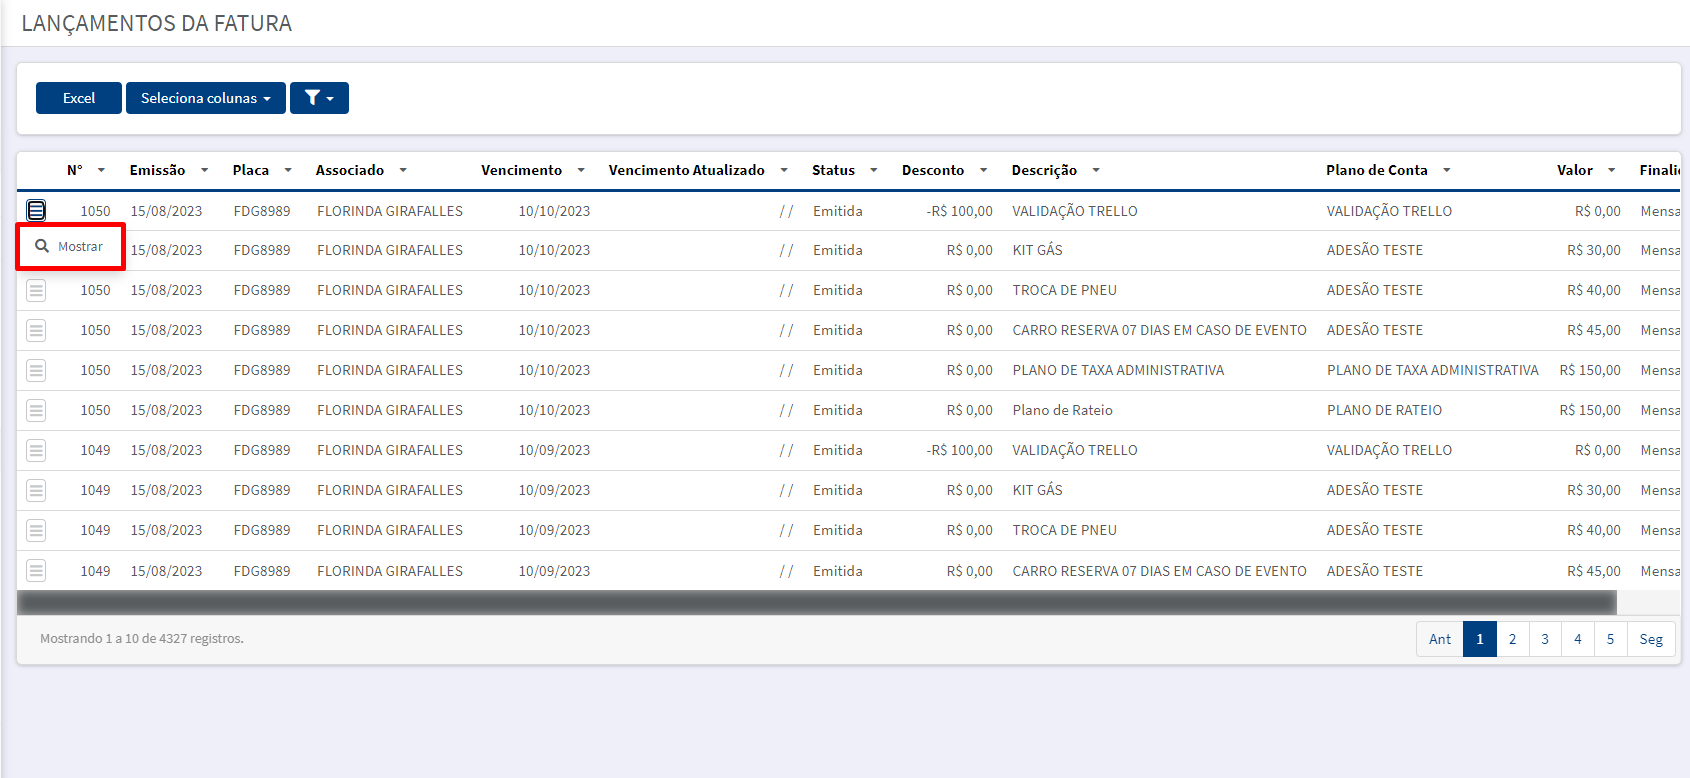Viewport: 1690px width, 778px height.
Task: Select '-R$ 100,00' discount in invoice 1049 row
Action: (960, 450)
